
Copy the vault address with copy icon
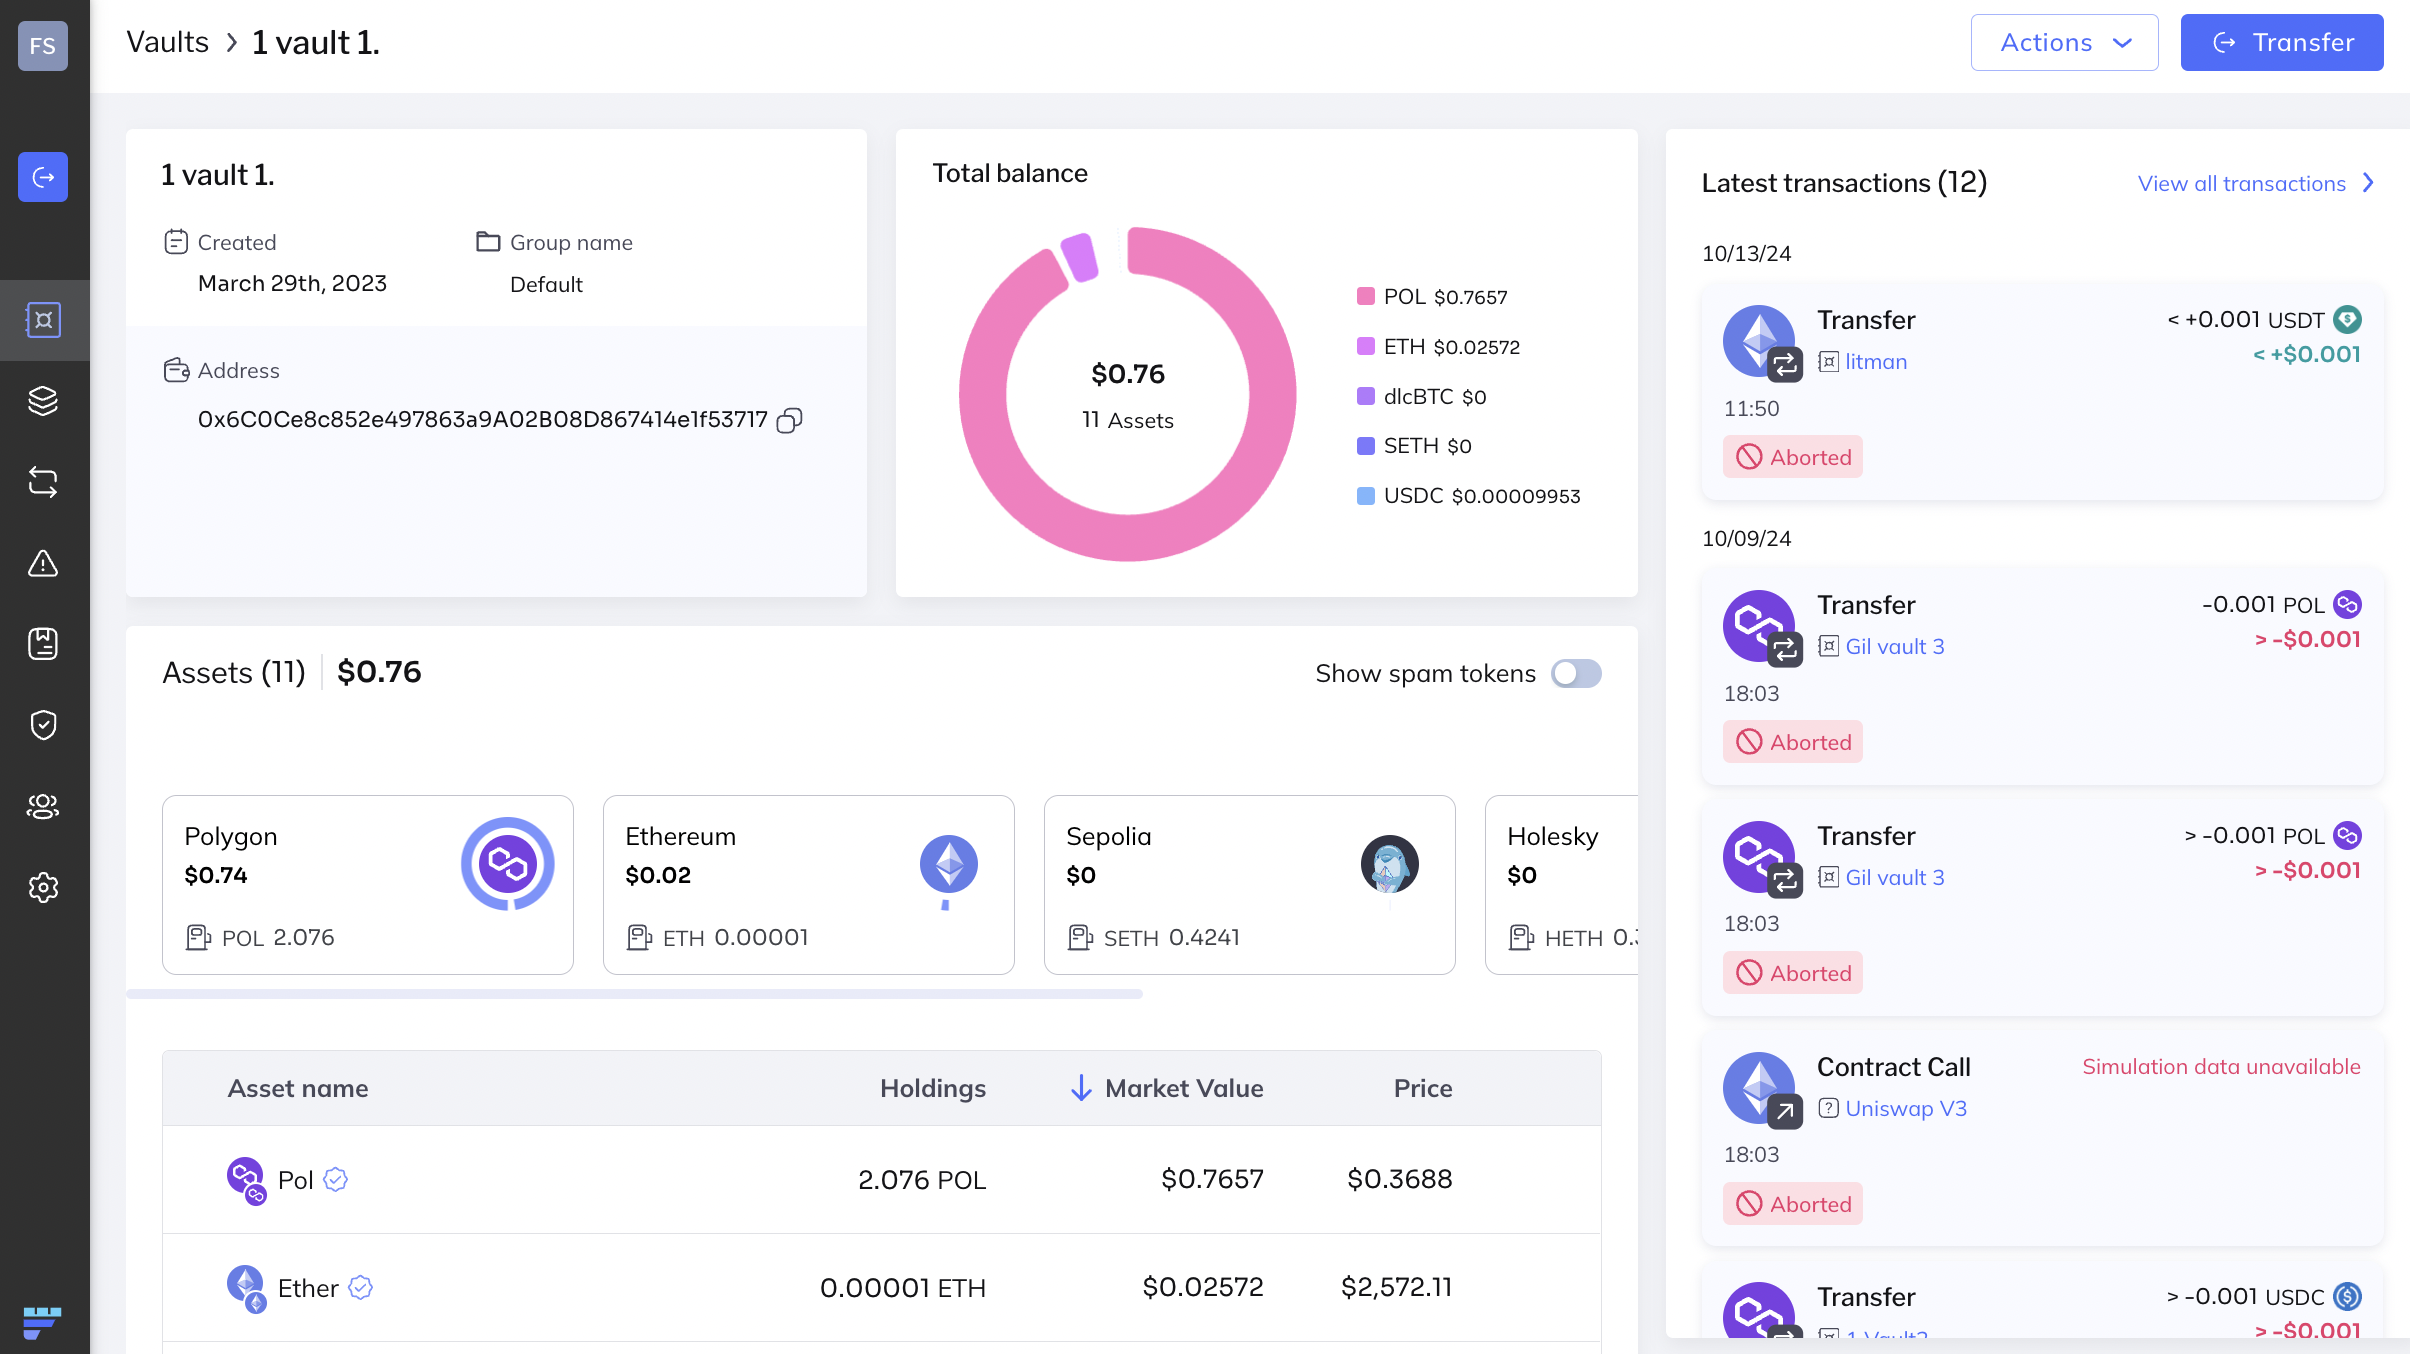click(790, 420)
